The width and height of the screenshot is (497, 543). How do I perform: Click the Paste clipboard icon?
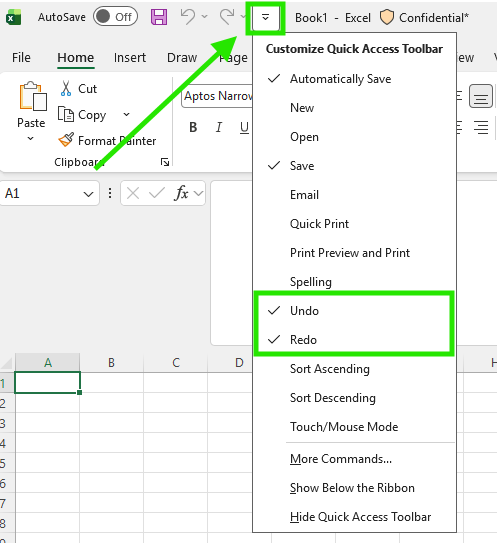(33, 96)
